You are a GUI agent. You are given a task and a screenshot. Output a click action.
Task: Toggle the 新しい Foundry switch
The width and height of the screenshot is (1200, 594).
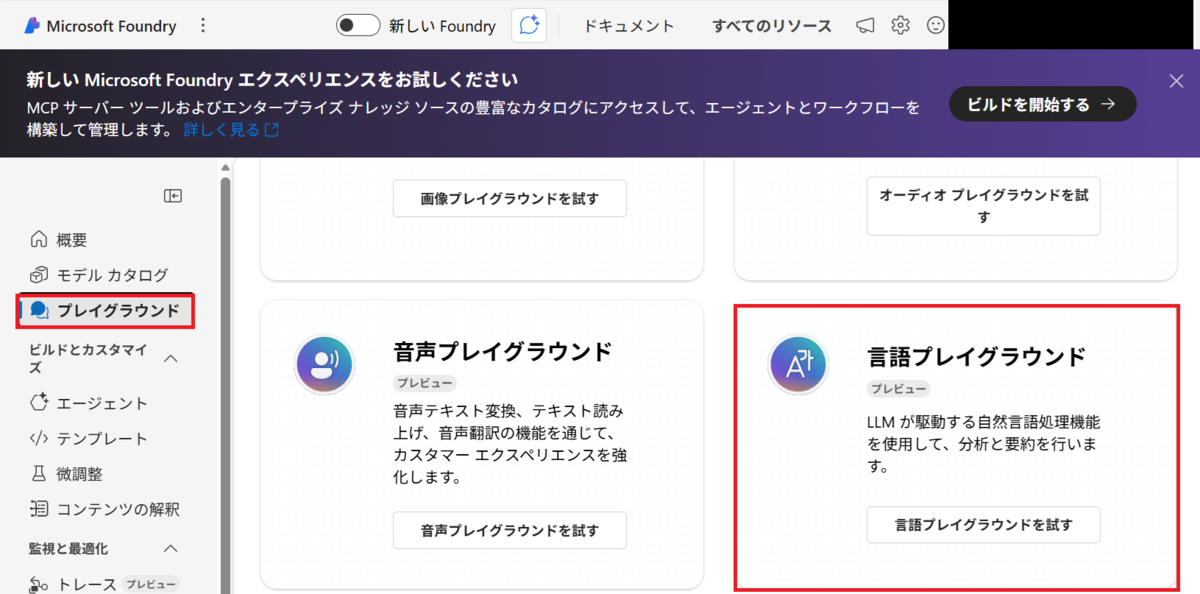(358, 25)
